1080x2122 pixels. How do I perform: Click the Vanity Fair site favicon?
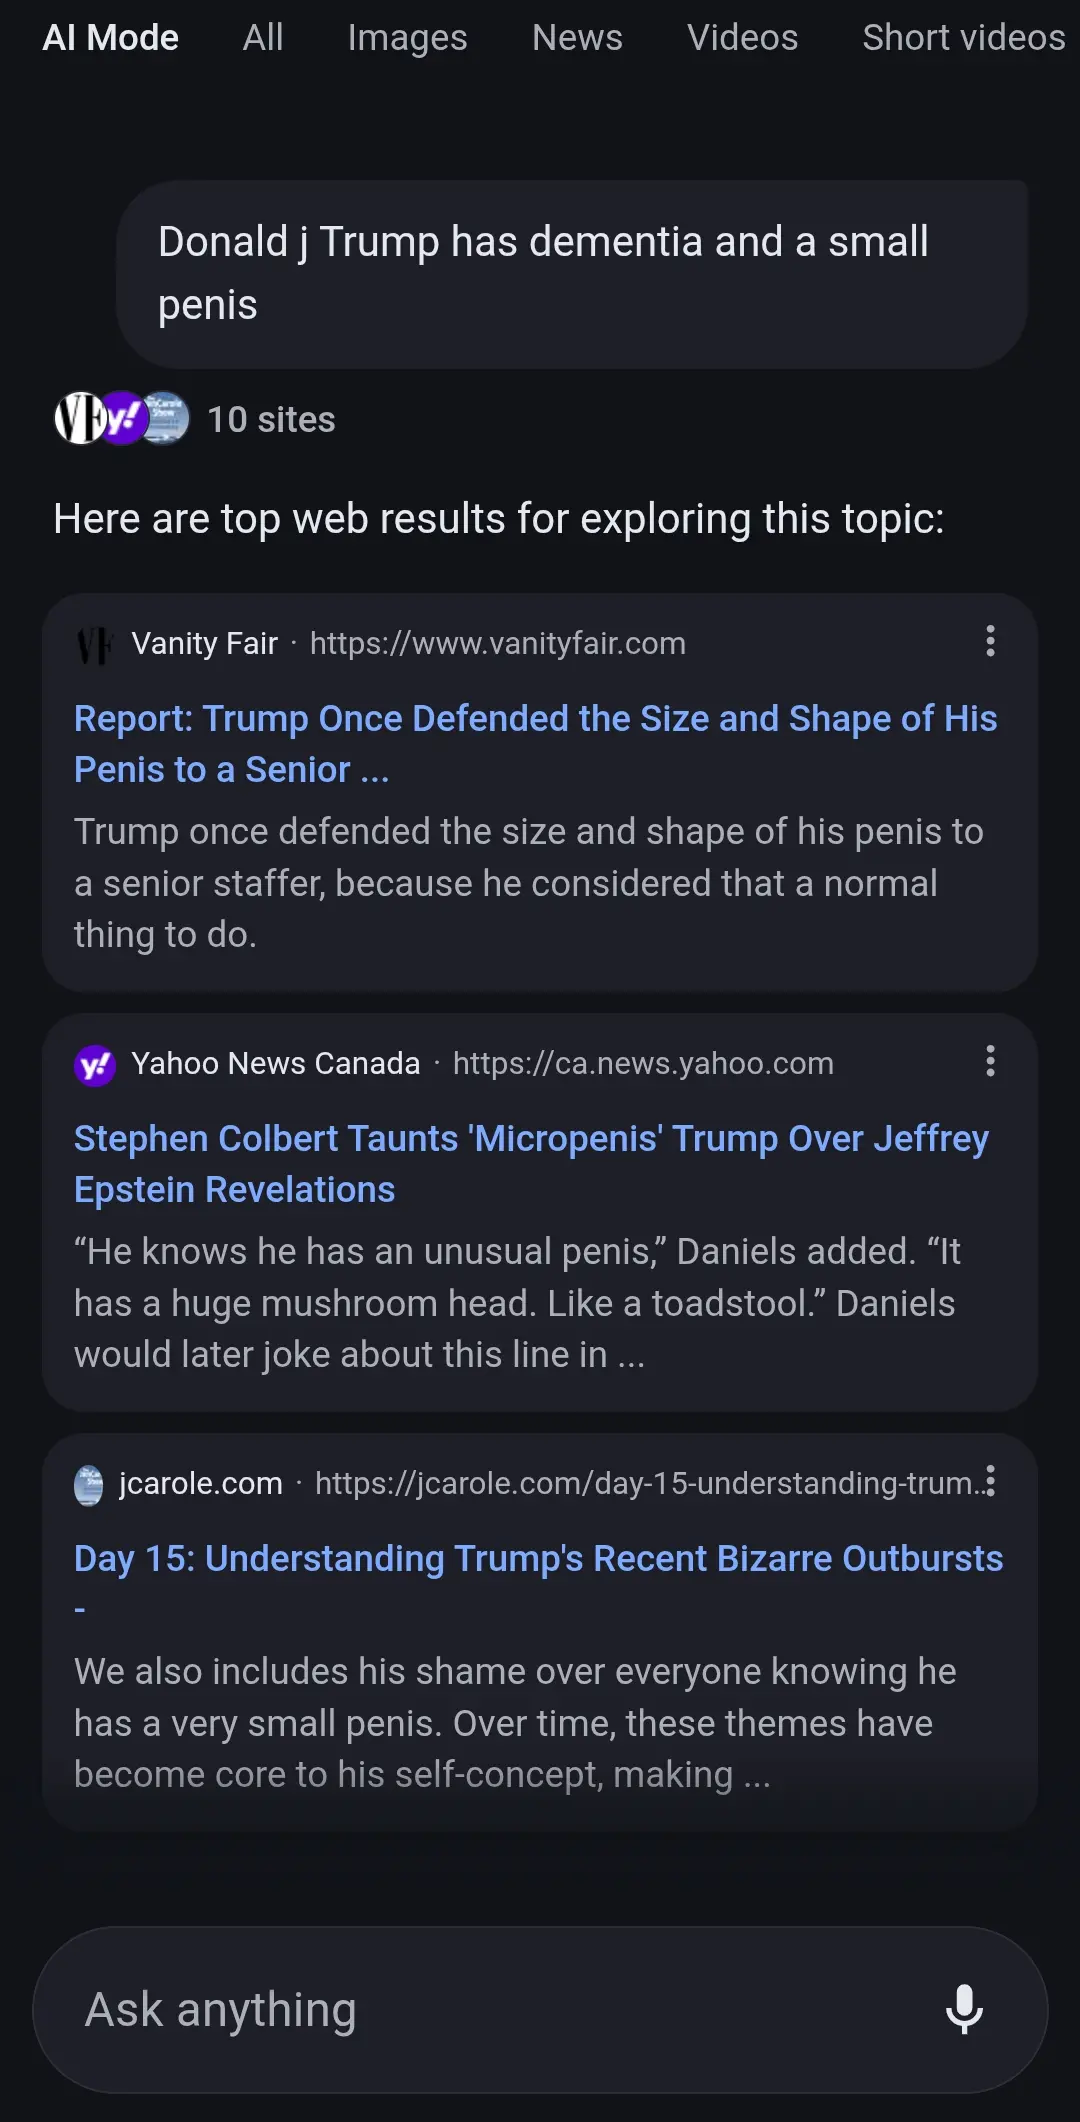(95, 644)
